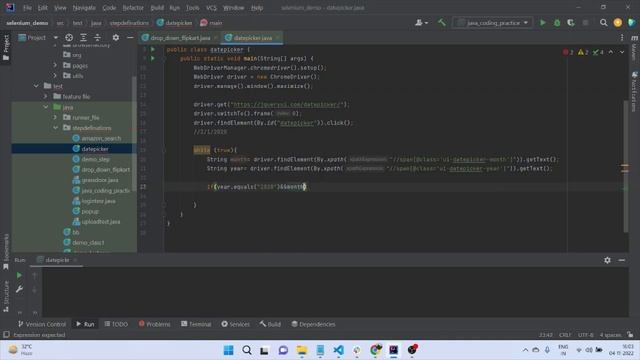The image size is (640, 360).
Task: Open the Refactor menu
Action: click(133, 8)
